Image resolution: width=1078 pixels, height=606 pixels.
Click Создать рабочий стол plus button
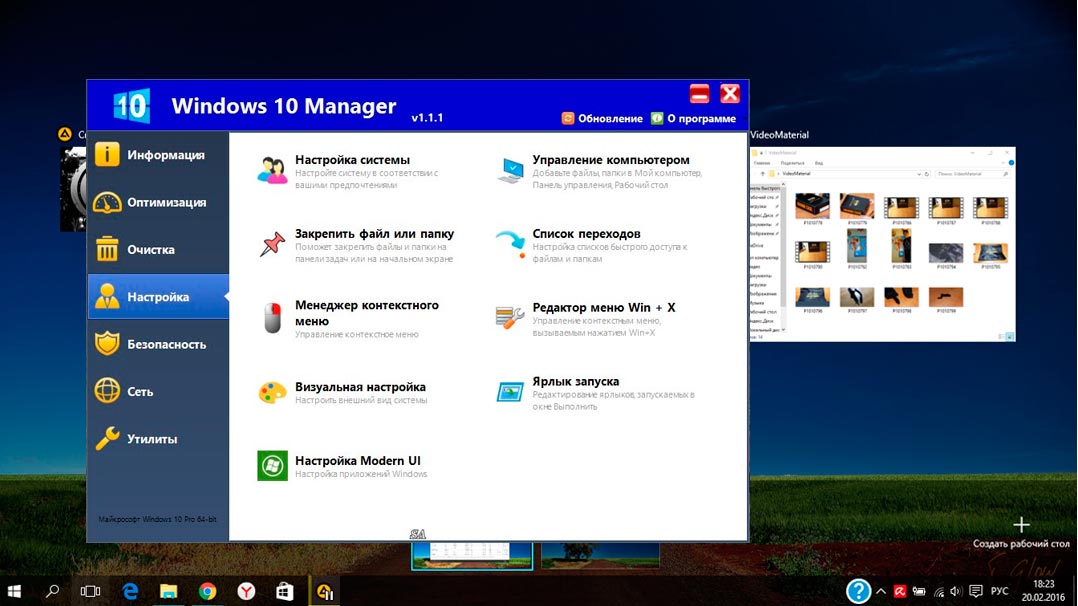[1021, 525]
